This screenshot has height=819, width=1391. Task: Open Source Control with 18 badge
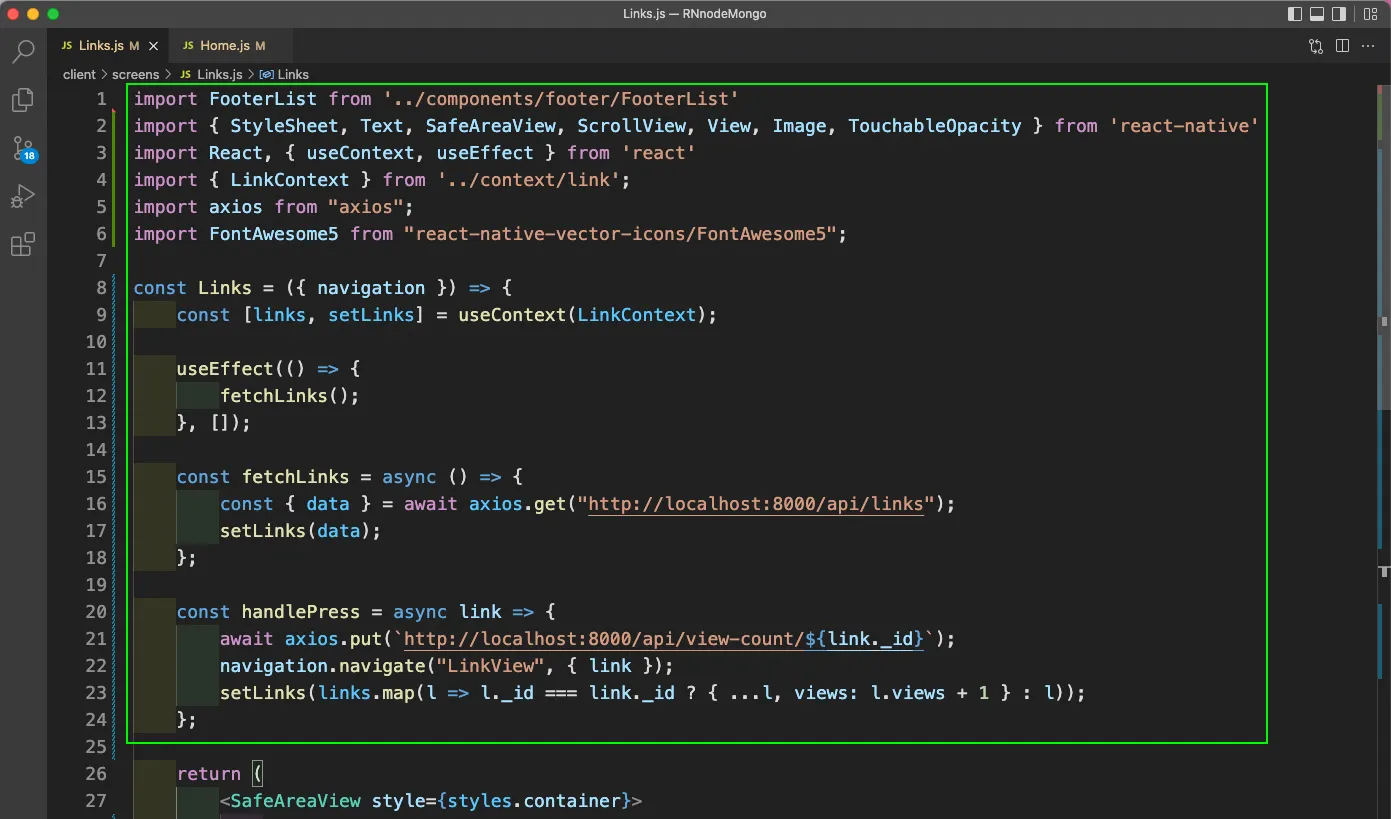23,149
